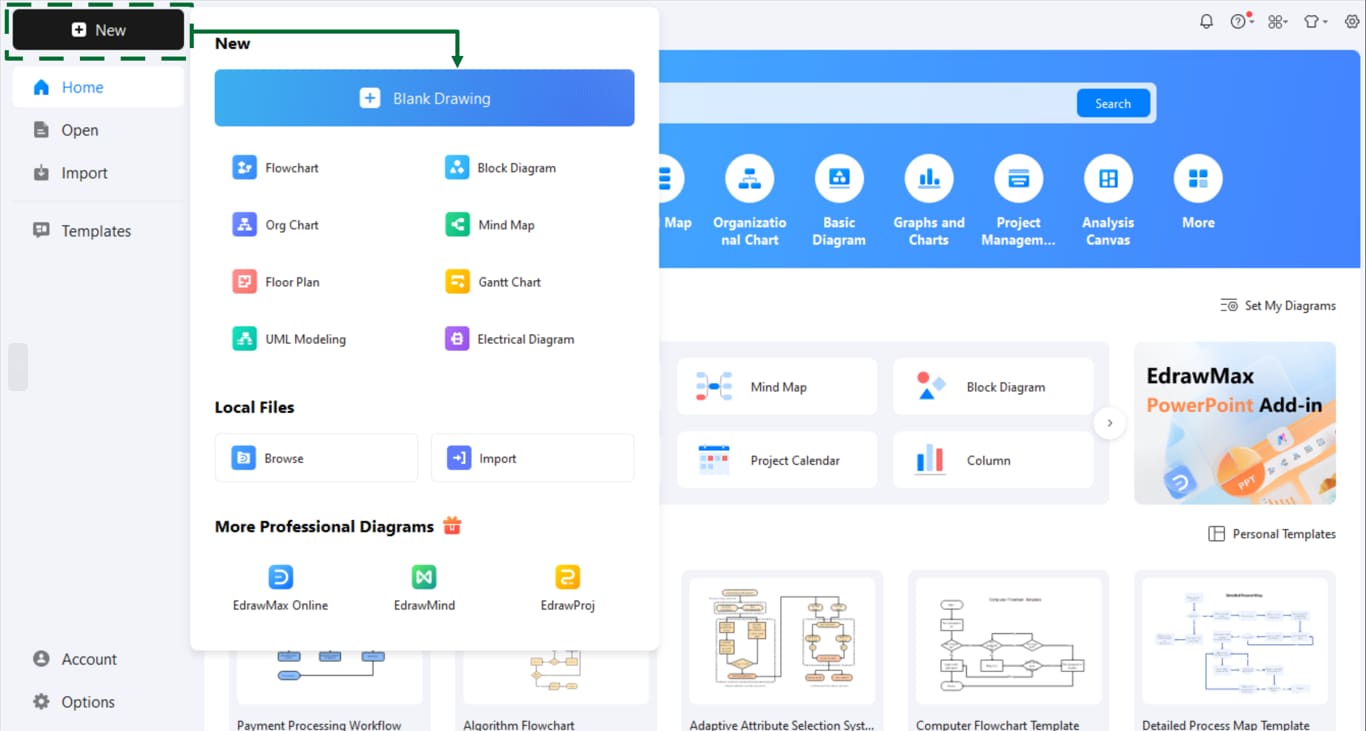Show next diagram types with arrow
This screenshot has height=731, width=1366.
click(x=1109, y=423)
